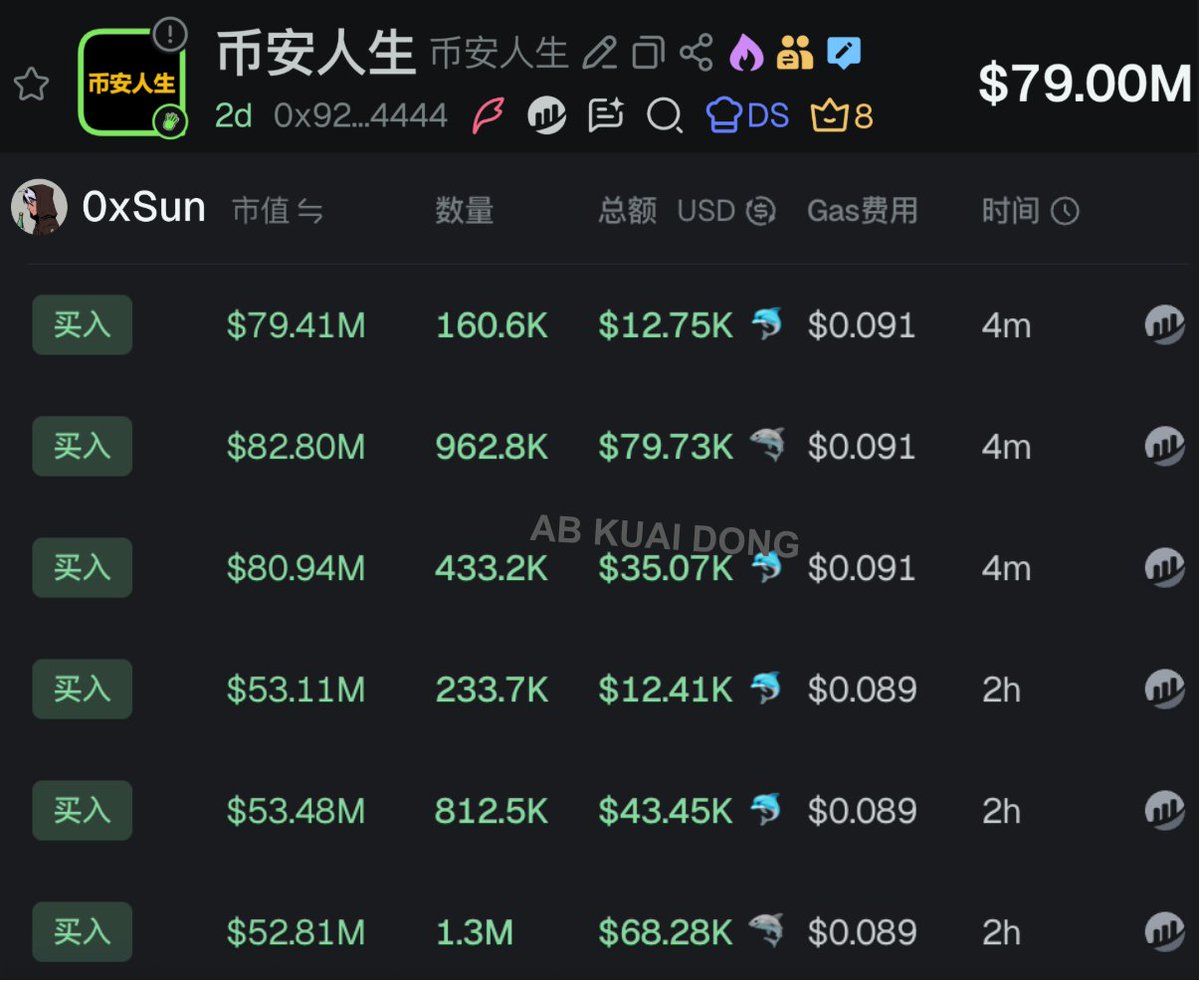Click the pink feather icon

[x=488, y=116]
